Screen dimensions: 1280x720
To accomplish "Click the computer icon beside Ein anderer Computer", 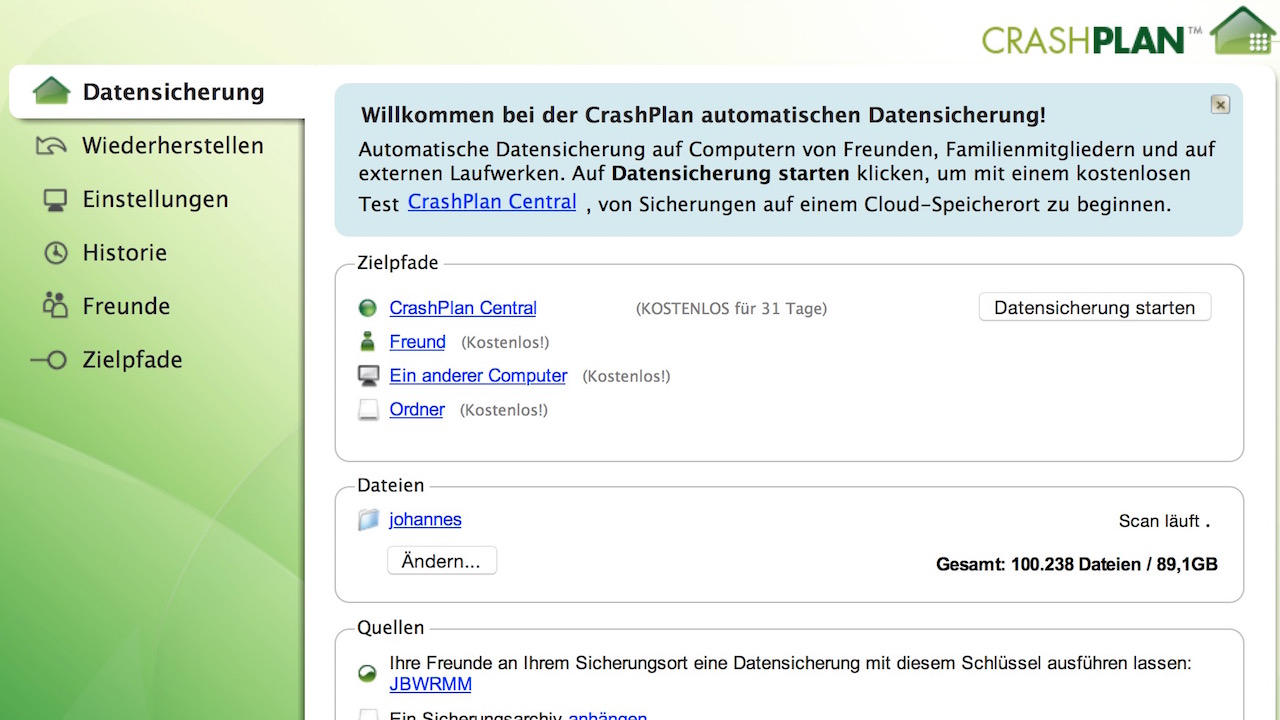I will (369, 376).
